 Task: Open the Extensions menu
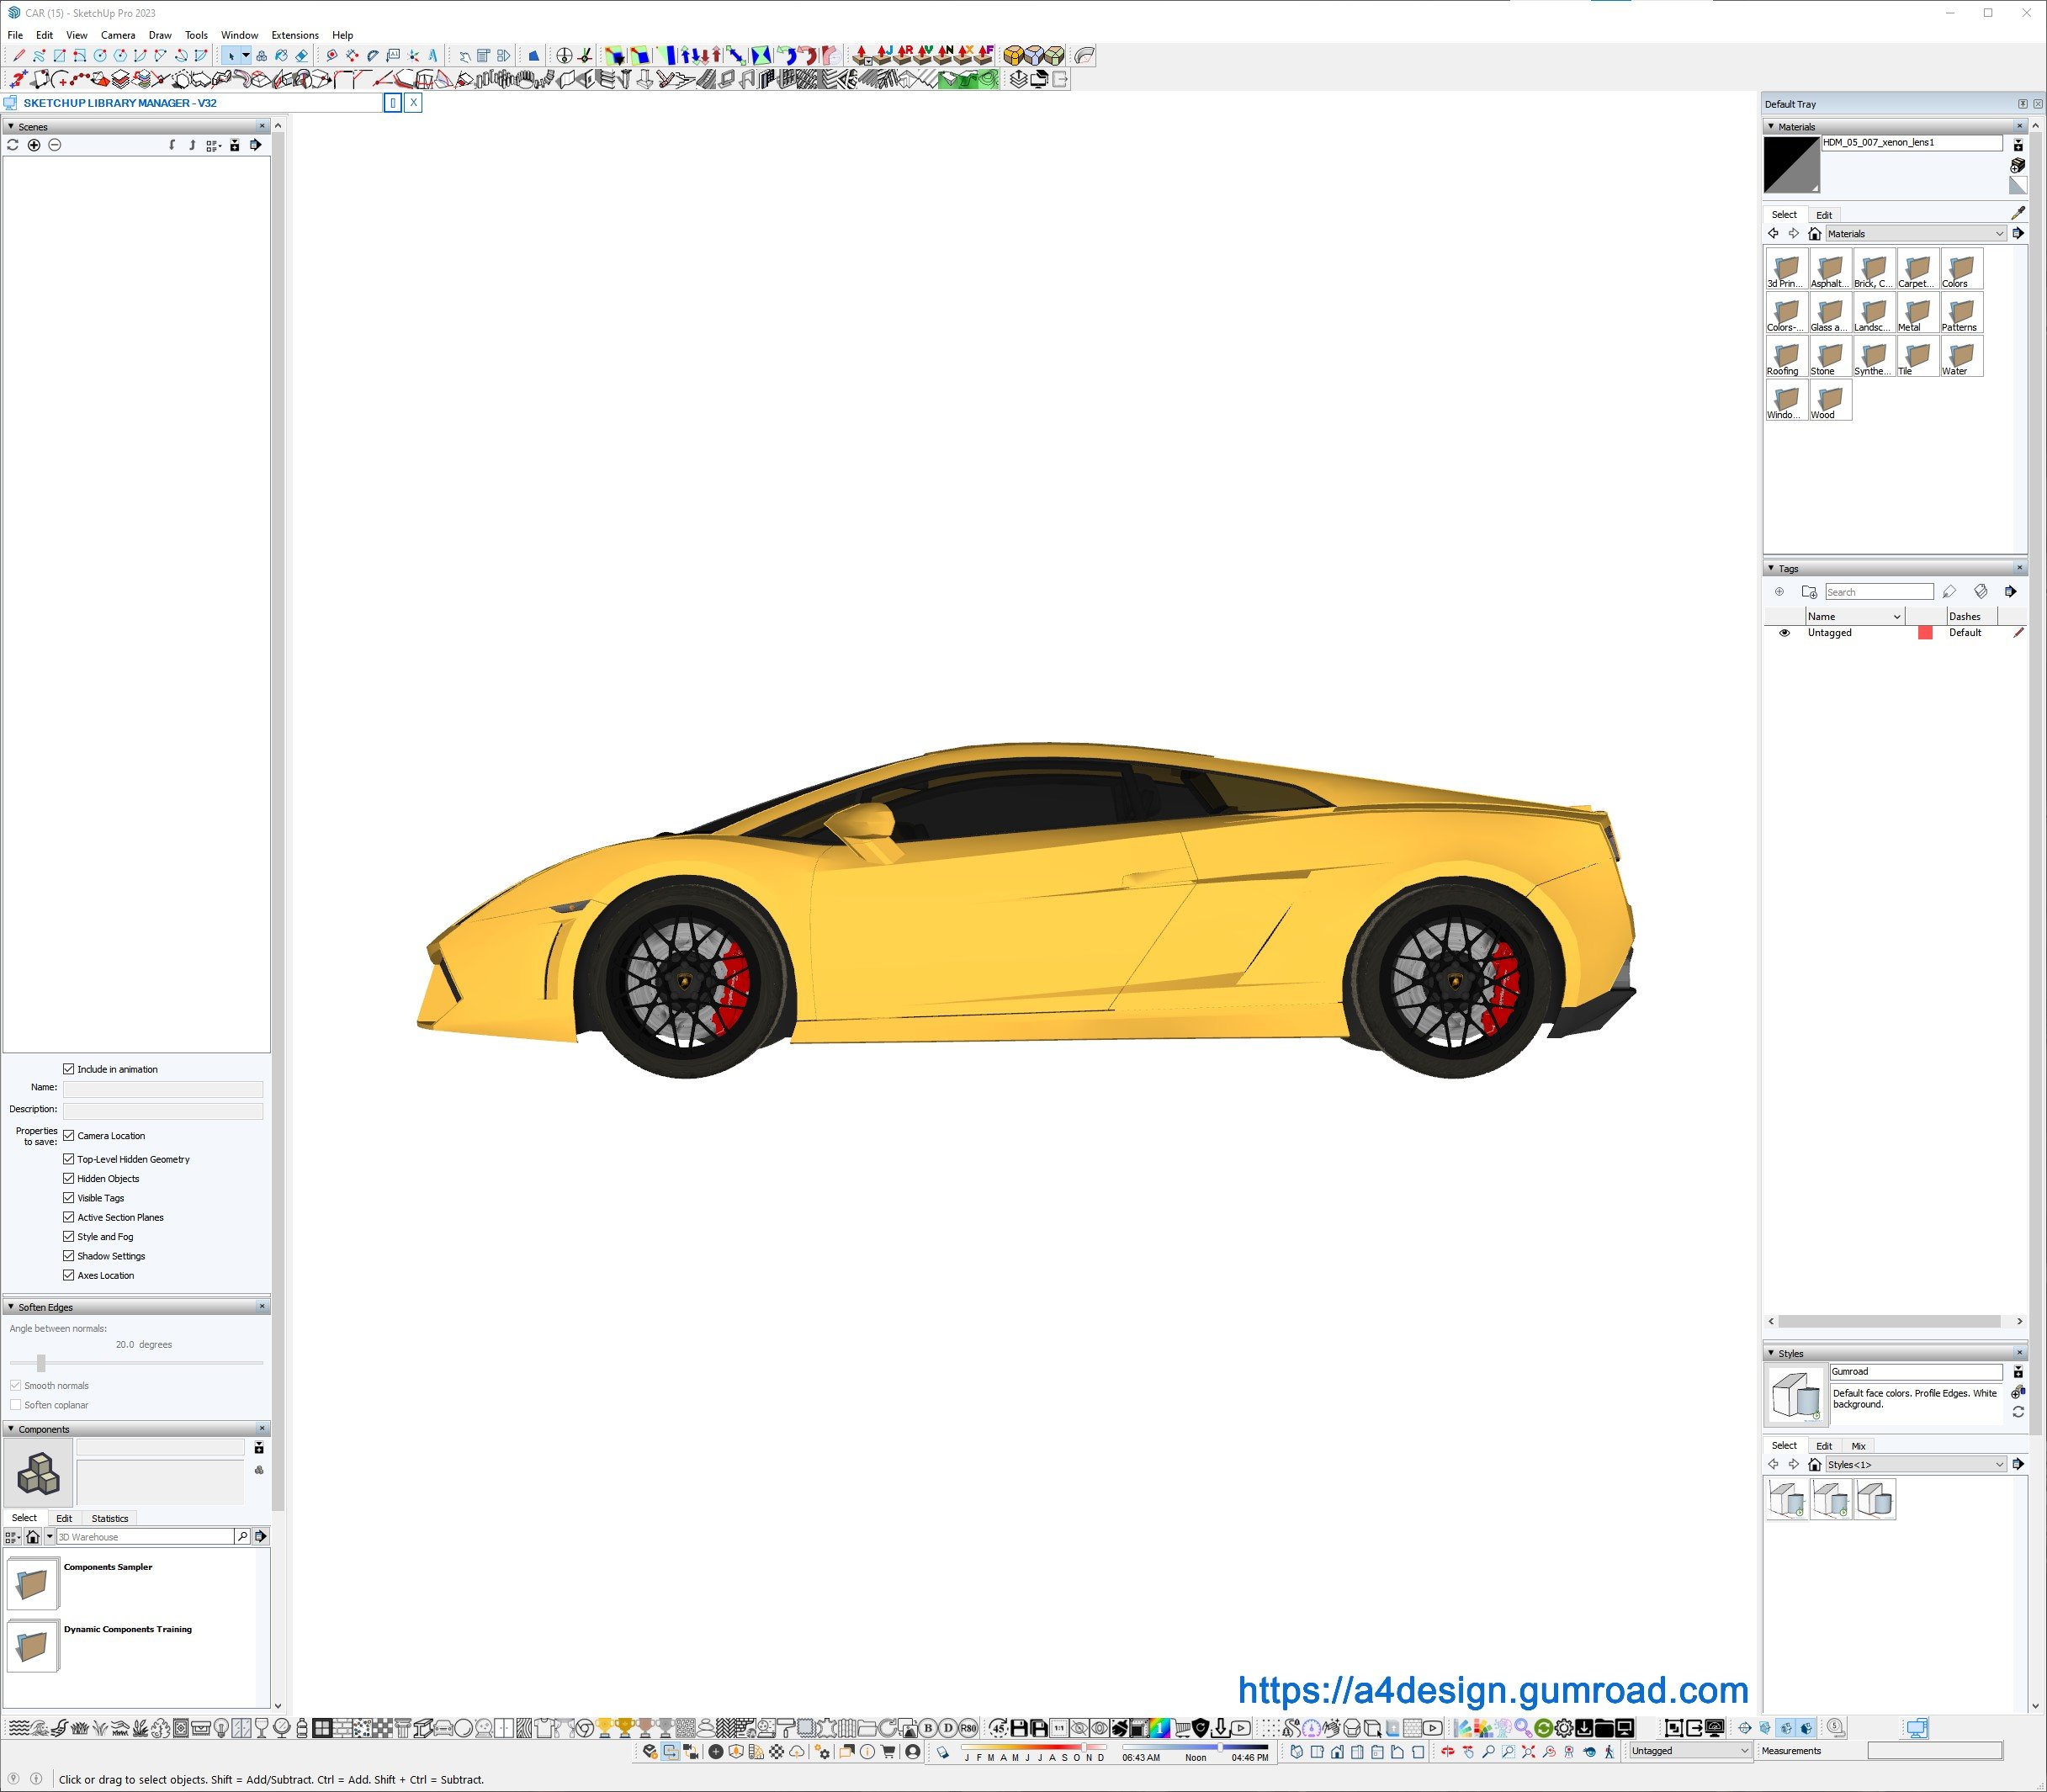pyautogui.click(x=295, y=35)
